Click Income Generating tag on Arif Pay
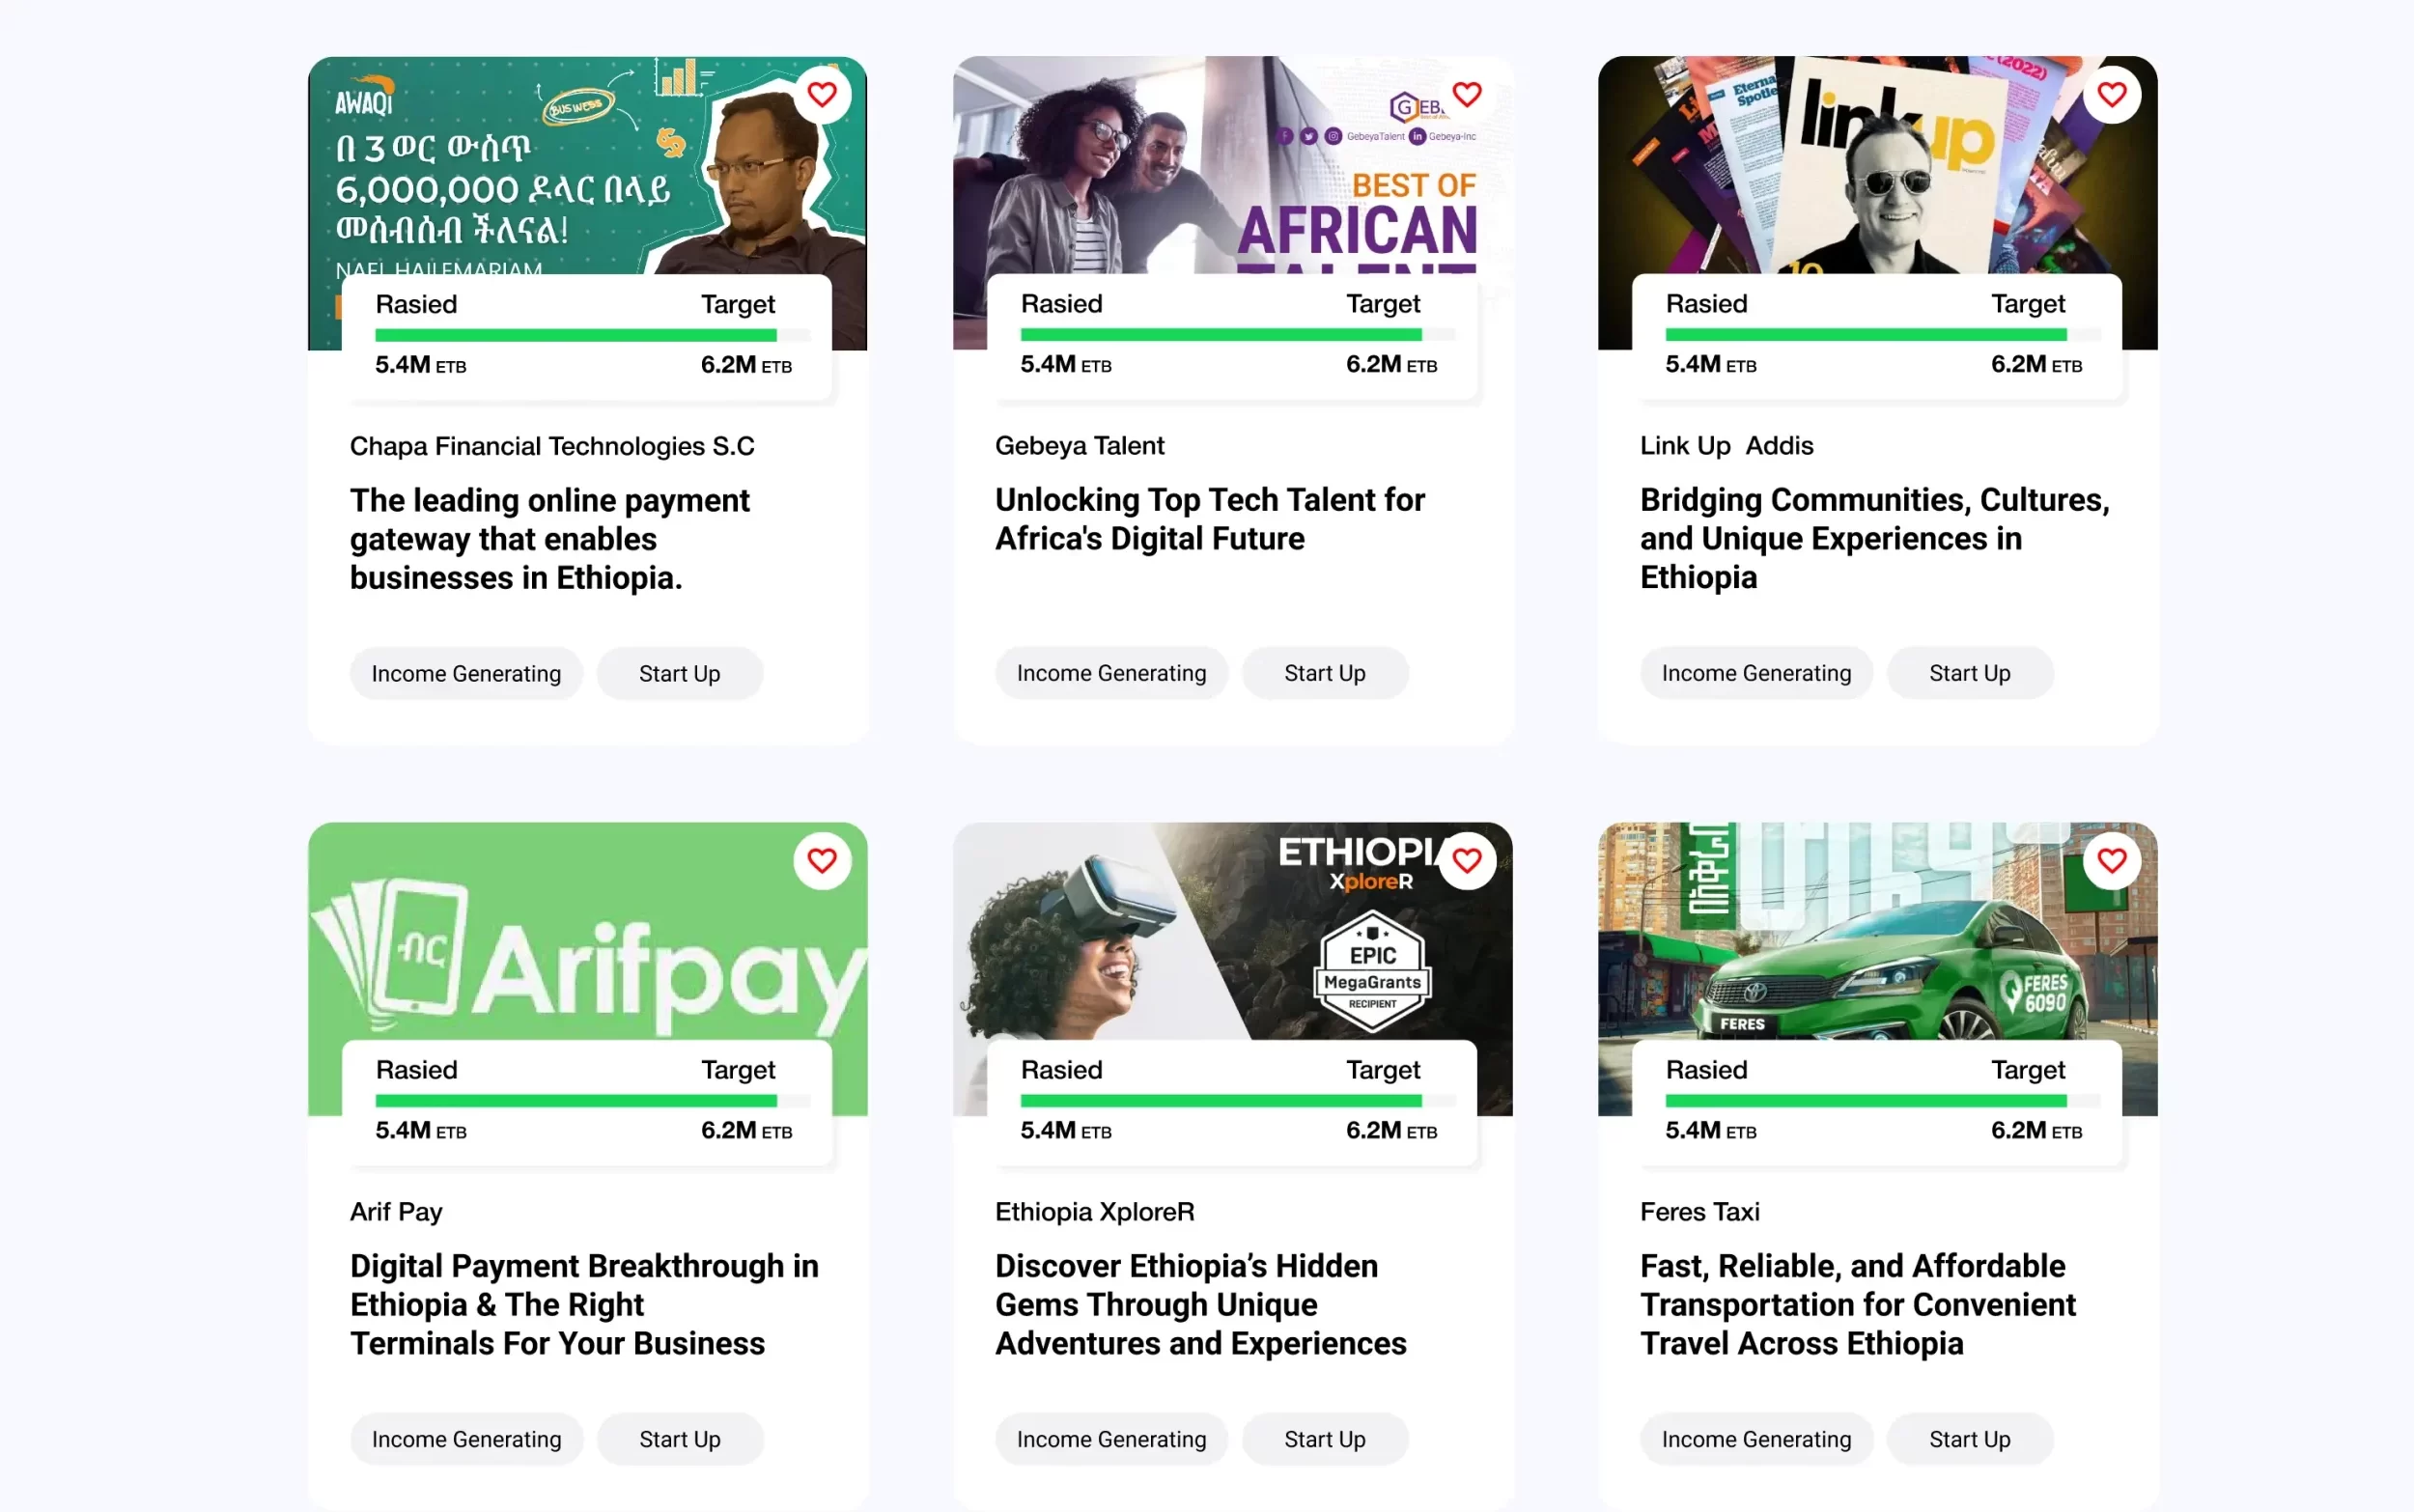The image size is (2414, 1512). [466, 1440]
